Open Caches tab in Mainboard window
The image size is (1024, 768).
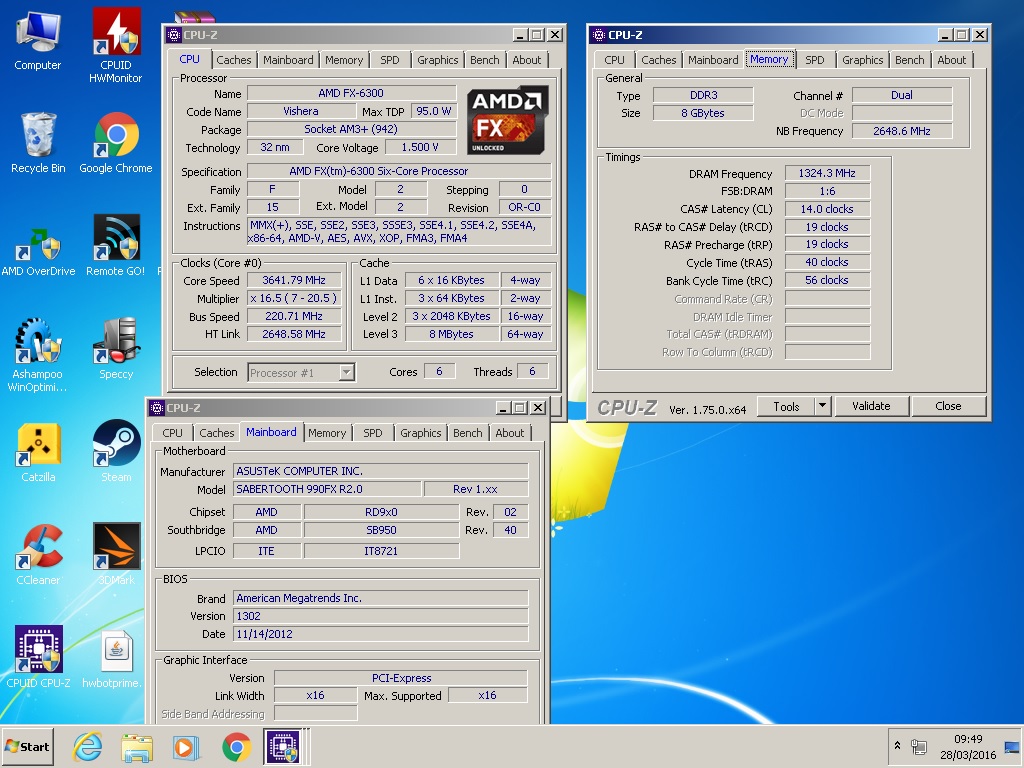(216, 432)
